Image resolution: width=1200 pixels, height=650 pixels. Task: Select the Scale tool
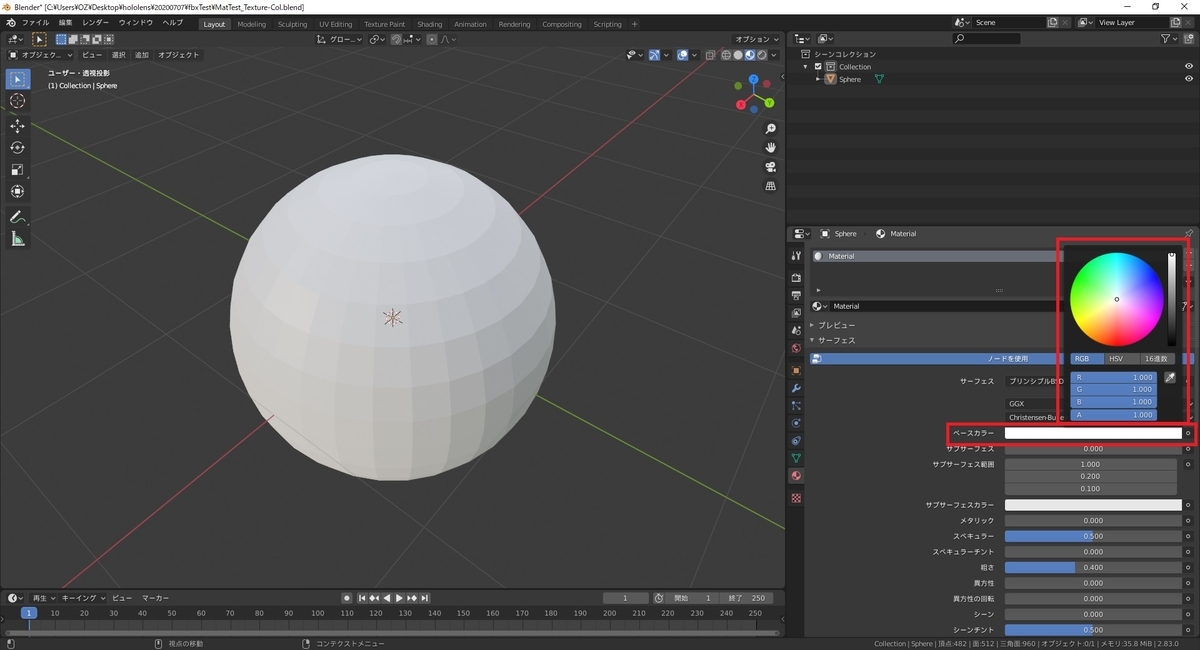(17, 170)
